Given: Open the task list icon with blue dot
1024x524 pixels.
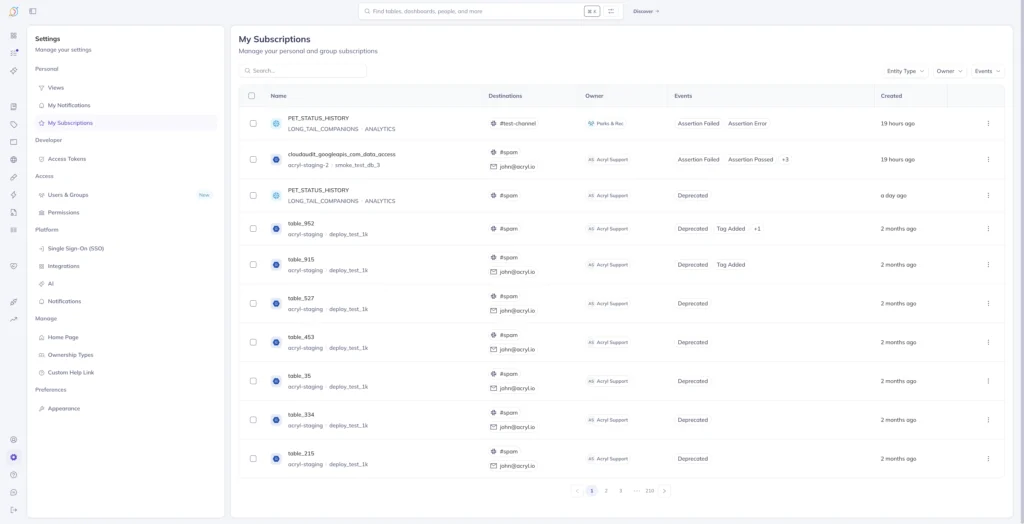Looking at the screenshot, I should point(14,53).
